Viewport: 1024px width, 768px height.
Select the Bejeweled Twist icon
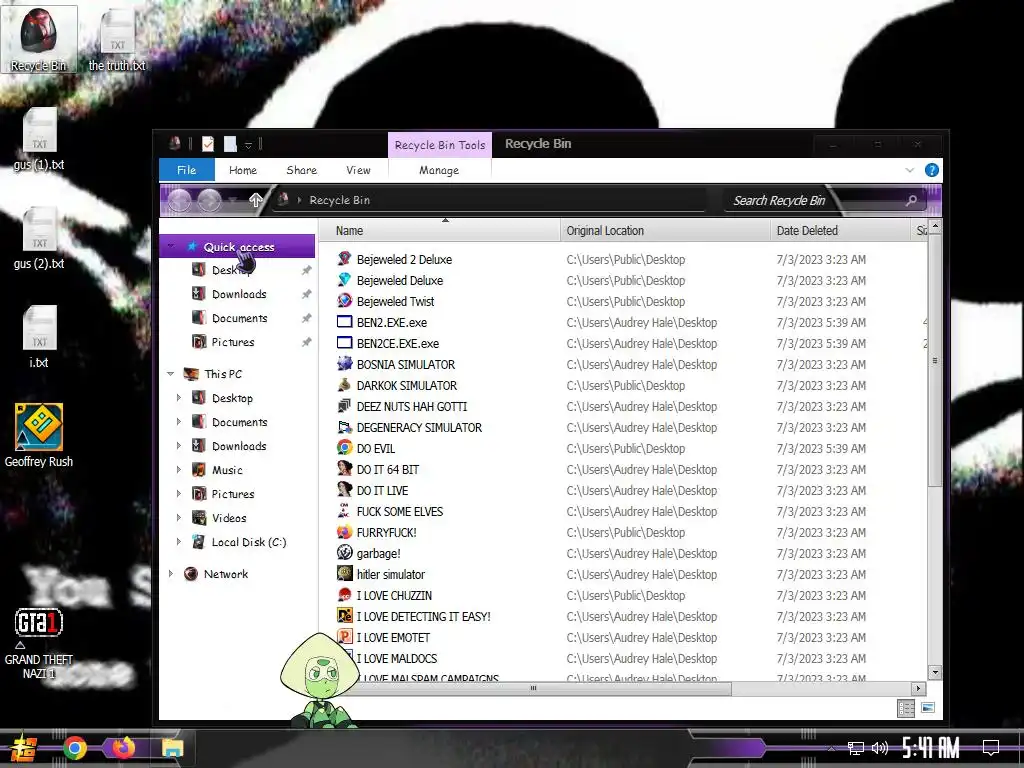tap(344, 301)
